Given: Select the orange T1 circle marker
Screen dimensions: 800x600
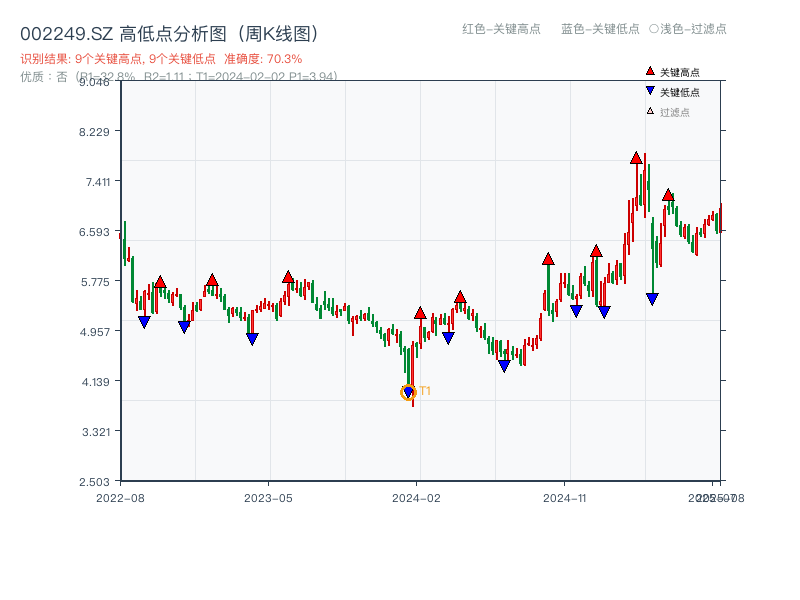Looking at the screenshot, I should pos(408,393).
